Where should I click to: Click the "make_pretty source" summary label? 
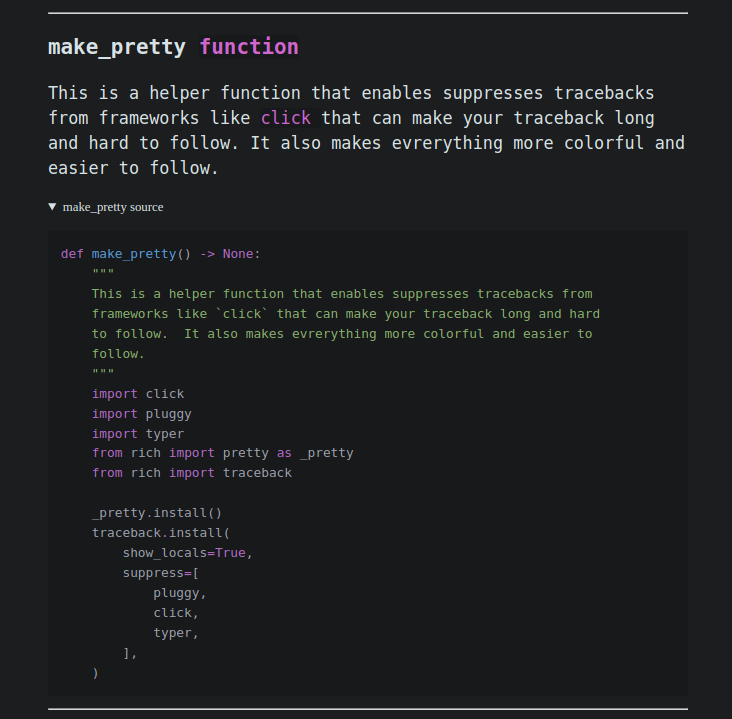(x=112, y=207)
